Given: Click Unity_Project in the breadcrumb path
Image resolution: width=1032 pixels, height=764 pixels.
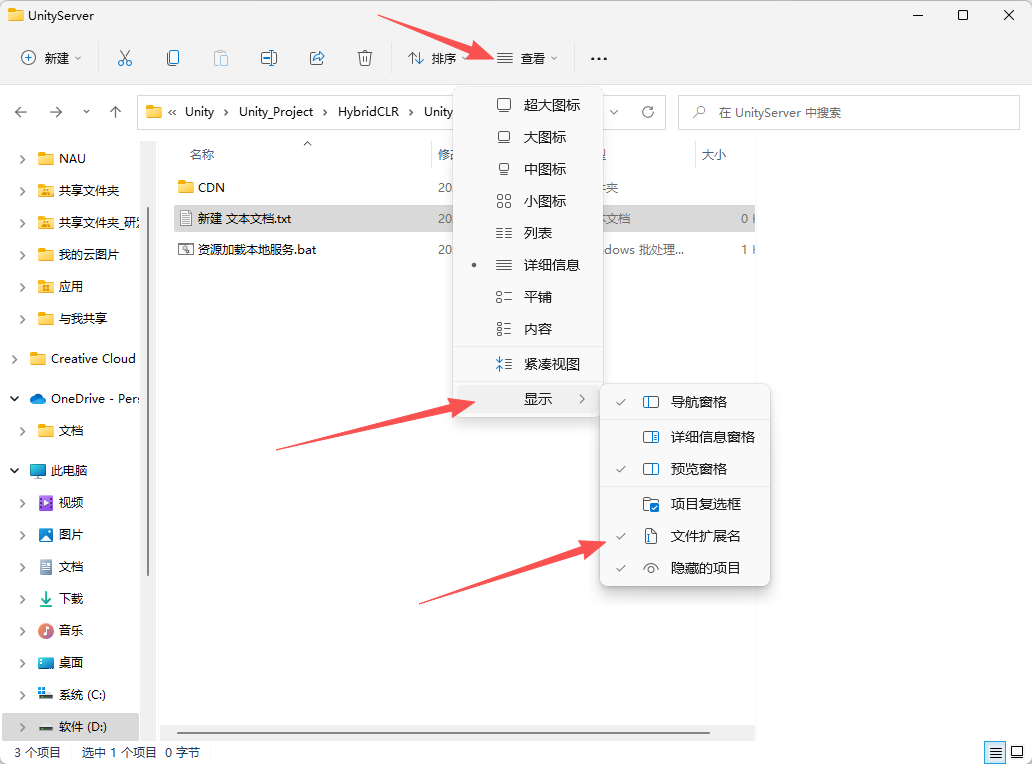Looking at the screenshot, I should click(x=276, y=112).
